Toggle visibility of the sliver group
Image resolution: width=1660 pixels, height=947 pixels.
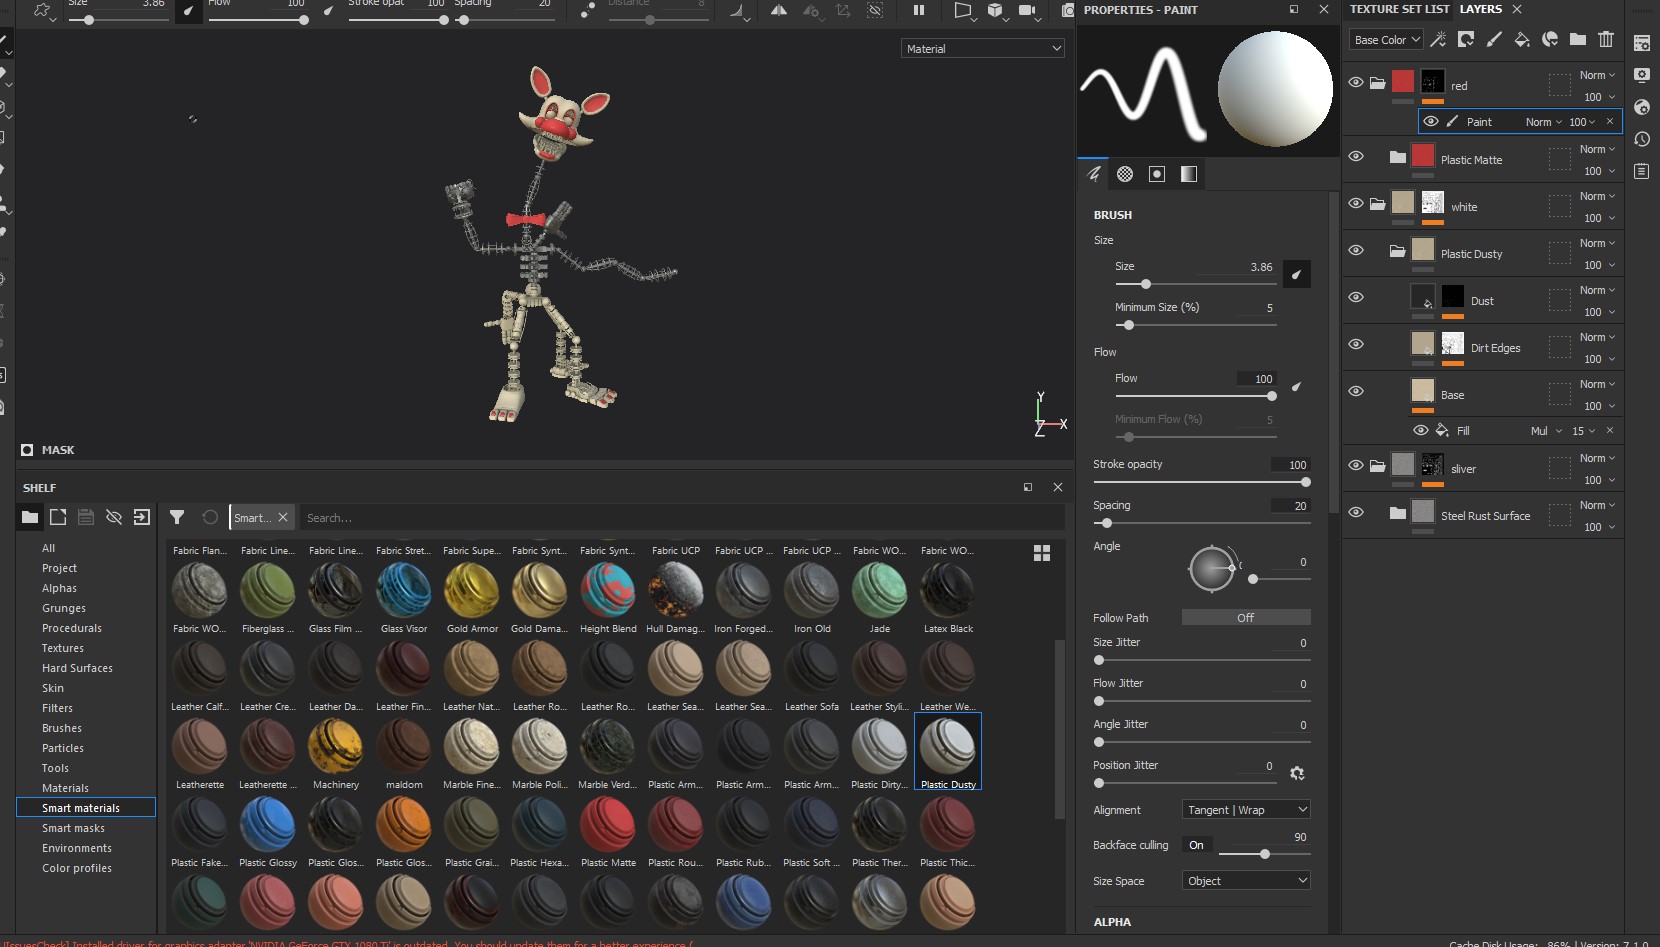pyautogui.click(x=1356, y=466)
